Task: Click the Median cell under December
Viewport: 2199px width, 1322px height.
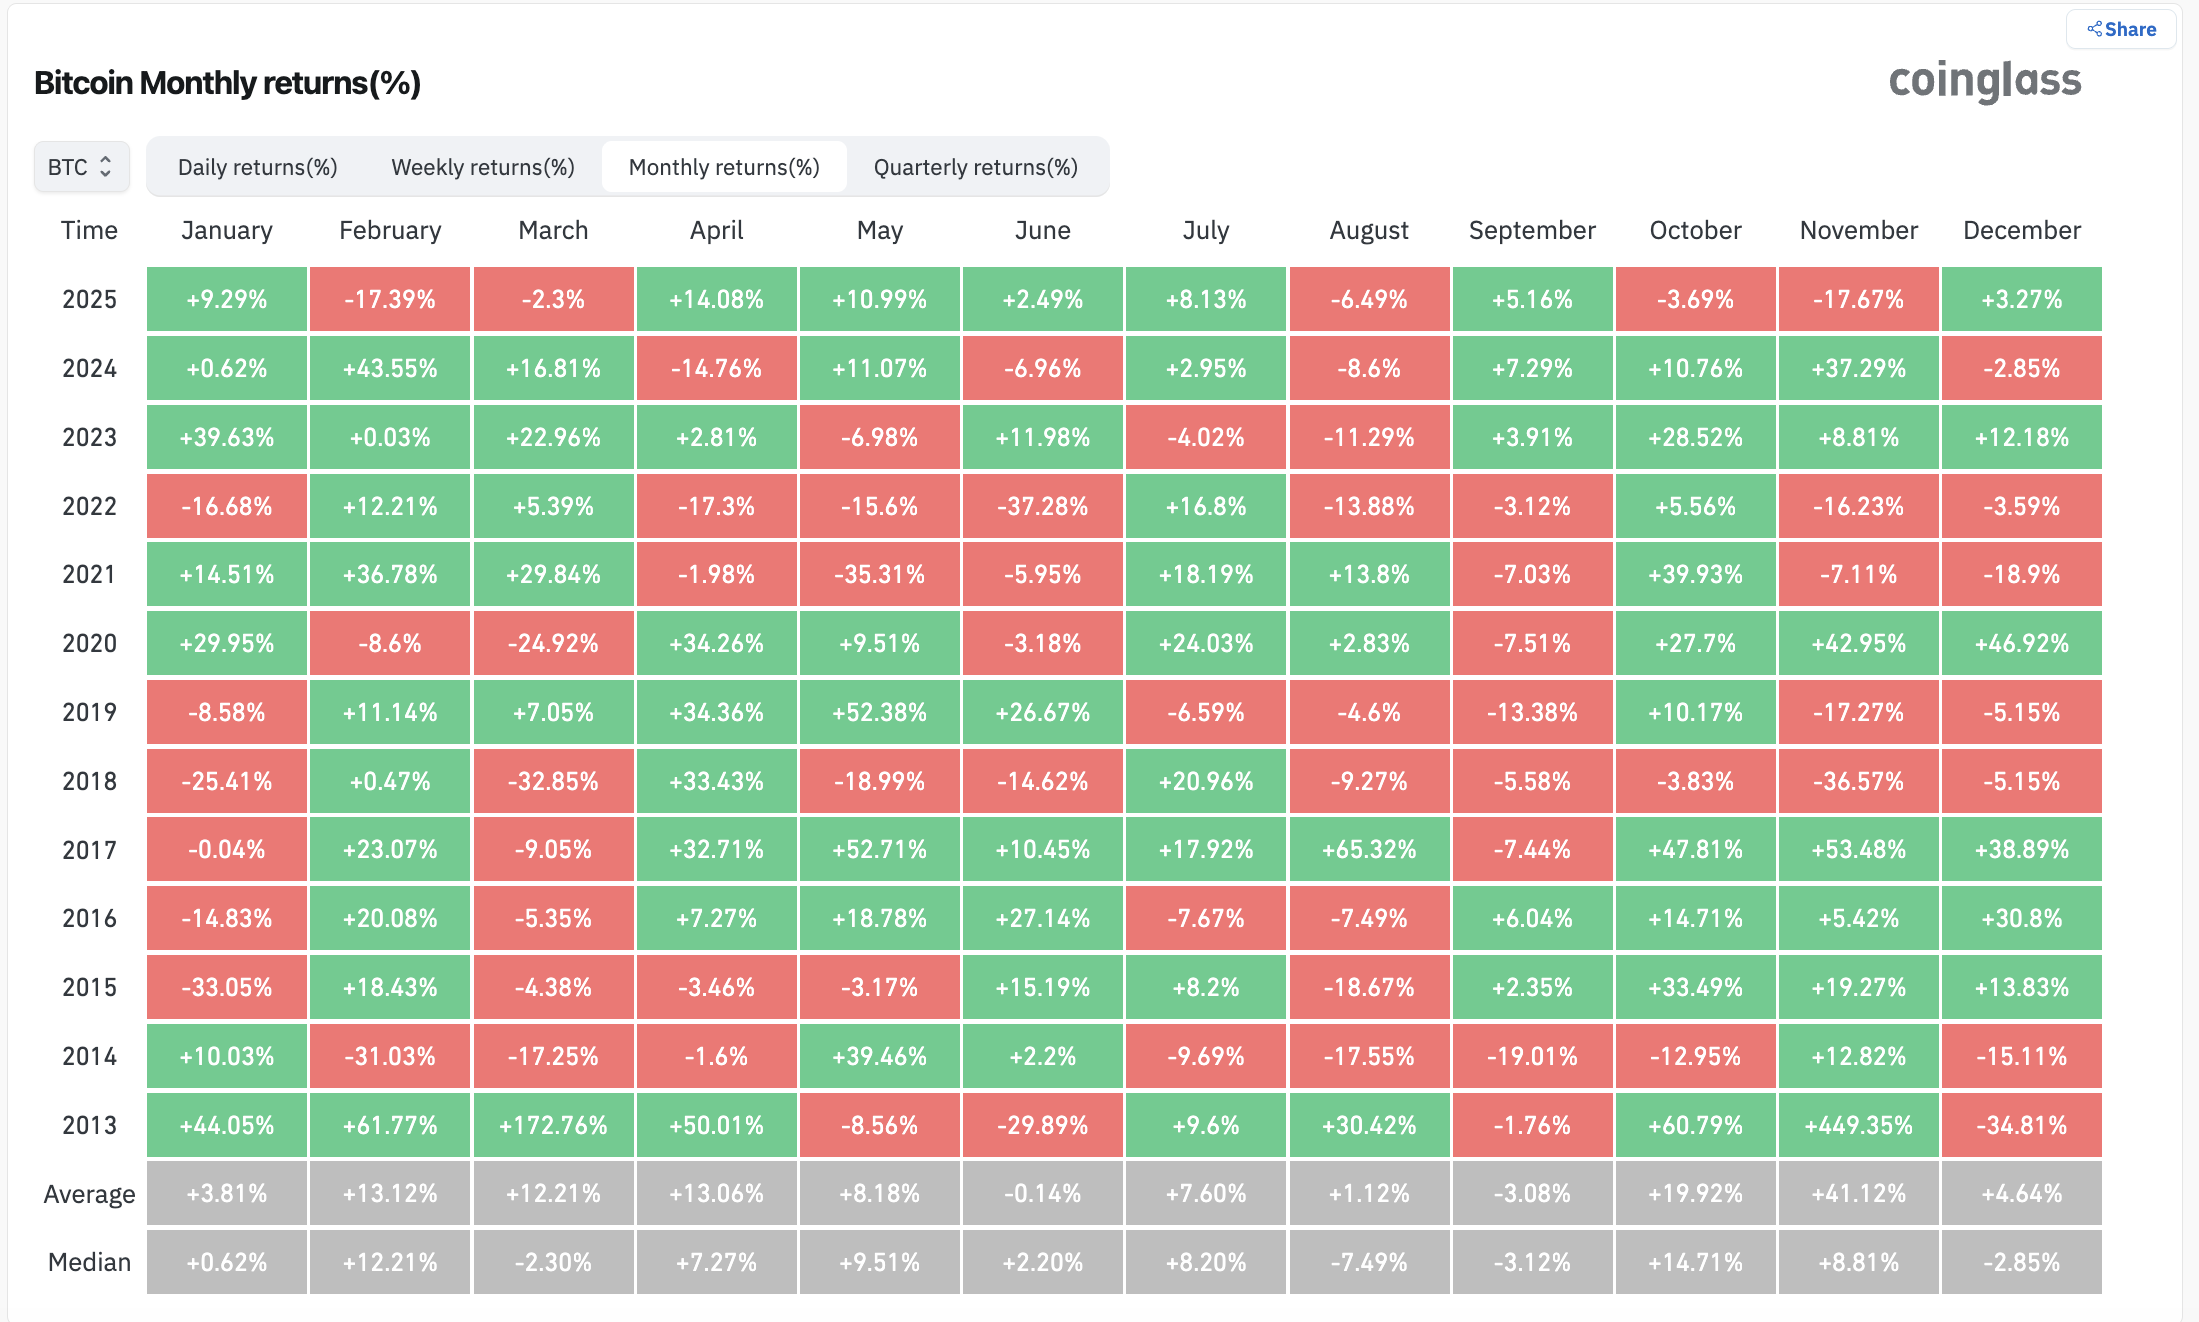Action: pos(2021,1262)
